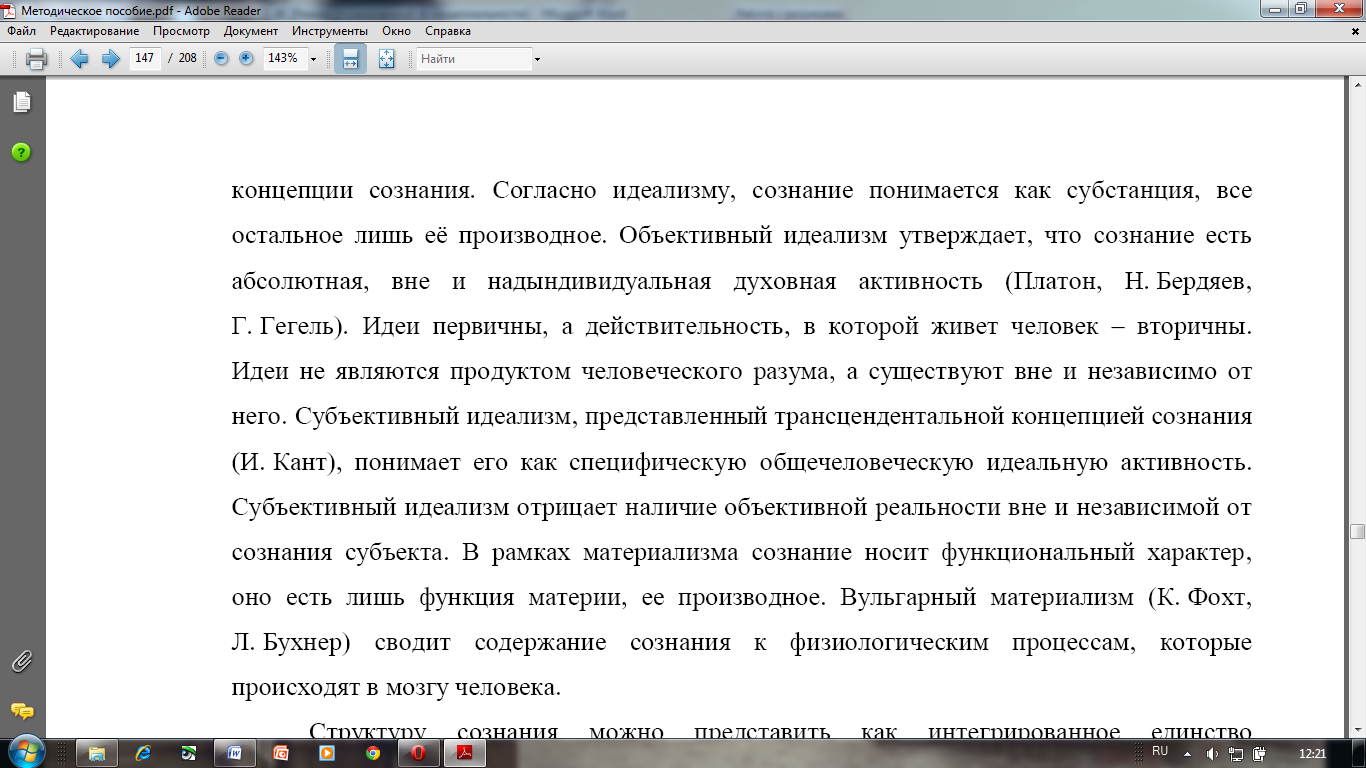The width and height of the screenshot is (1366, 768).
Task: Go to next page with right arrow
Action: (x=110, y=59)
